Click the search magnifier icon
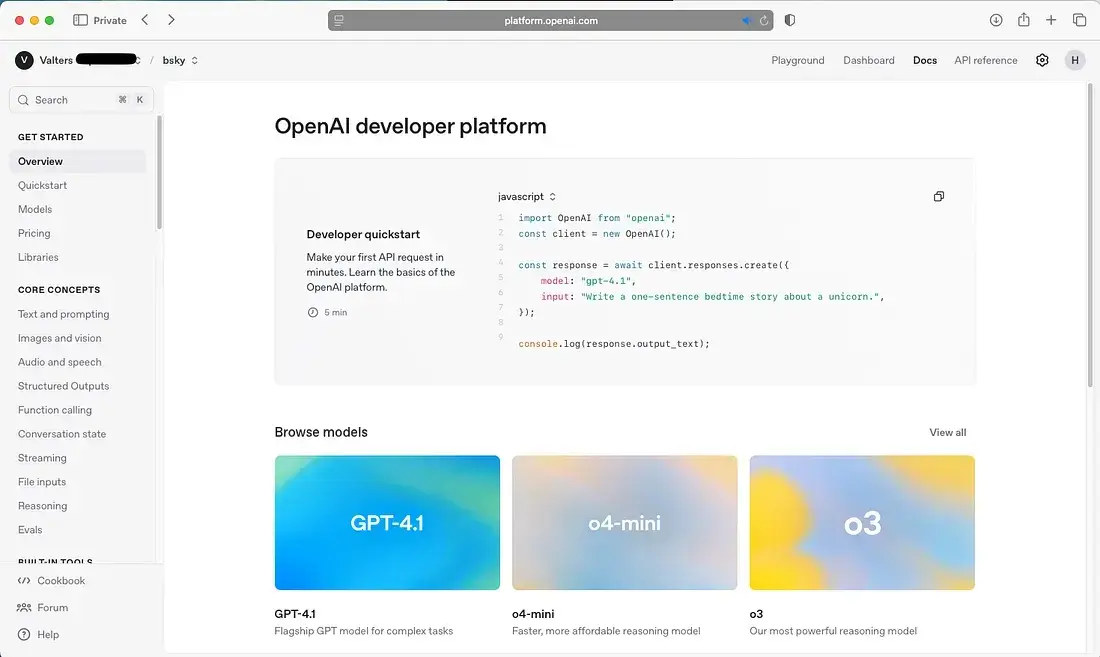The height and width of the screenshot is (657, 1100). coord(23,100)
